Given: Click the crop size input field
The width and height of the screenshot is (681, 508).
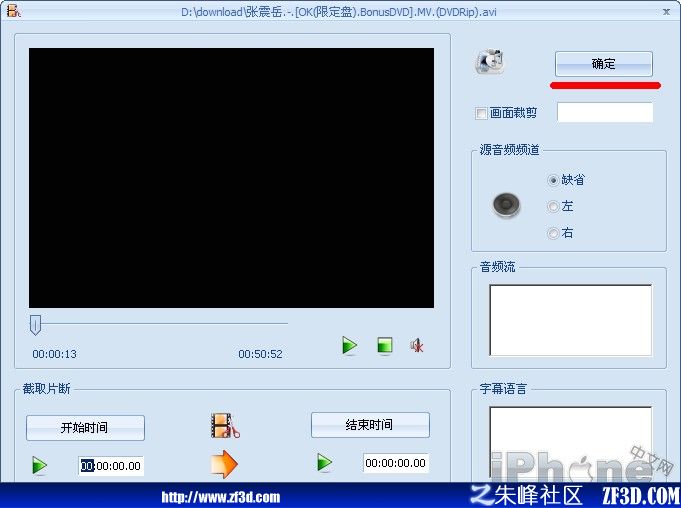Looking at the screenshot, I should [x=605, y=112].
